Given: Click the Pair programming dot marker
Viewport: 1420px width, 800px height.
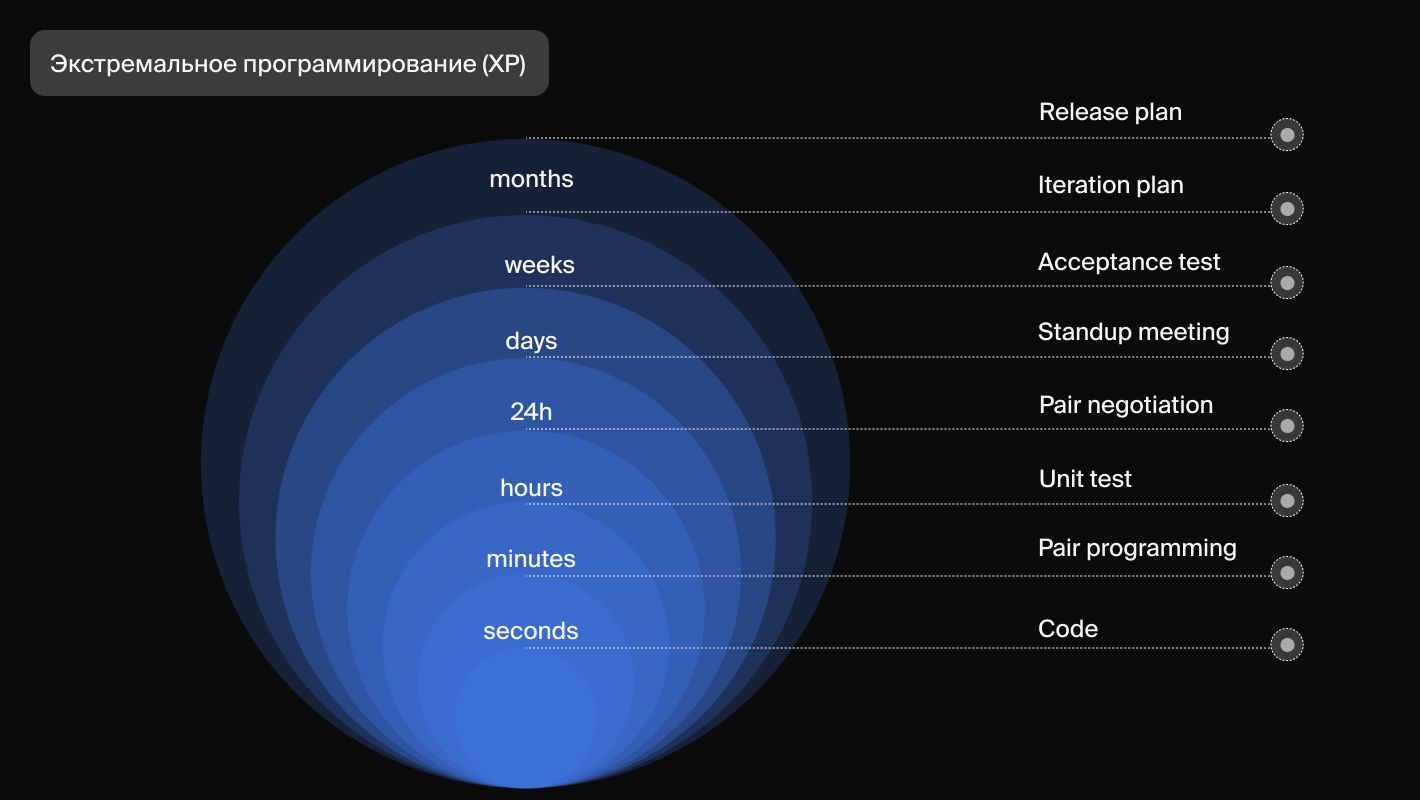Looking at the screenshot, I should click(x=1287, y=573).
